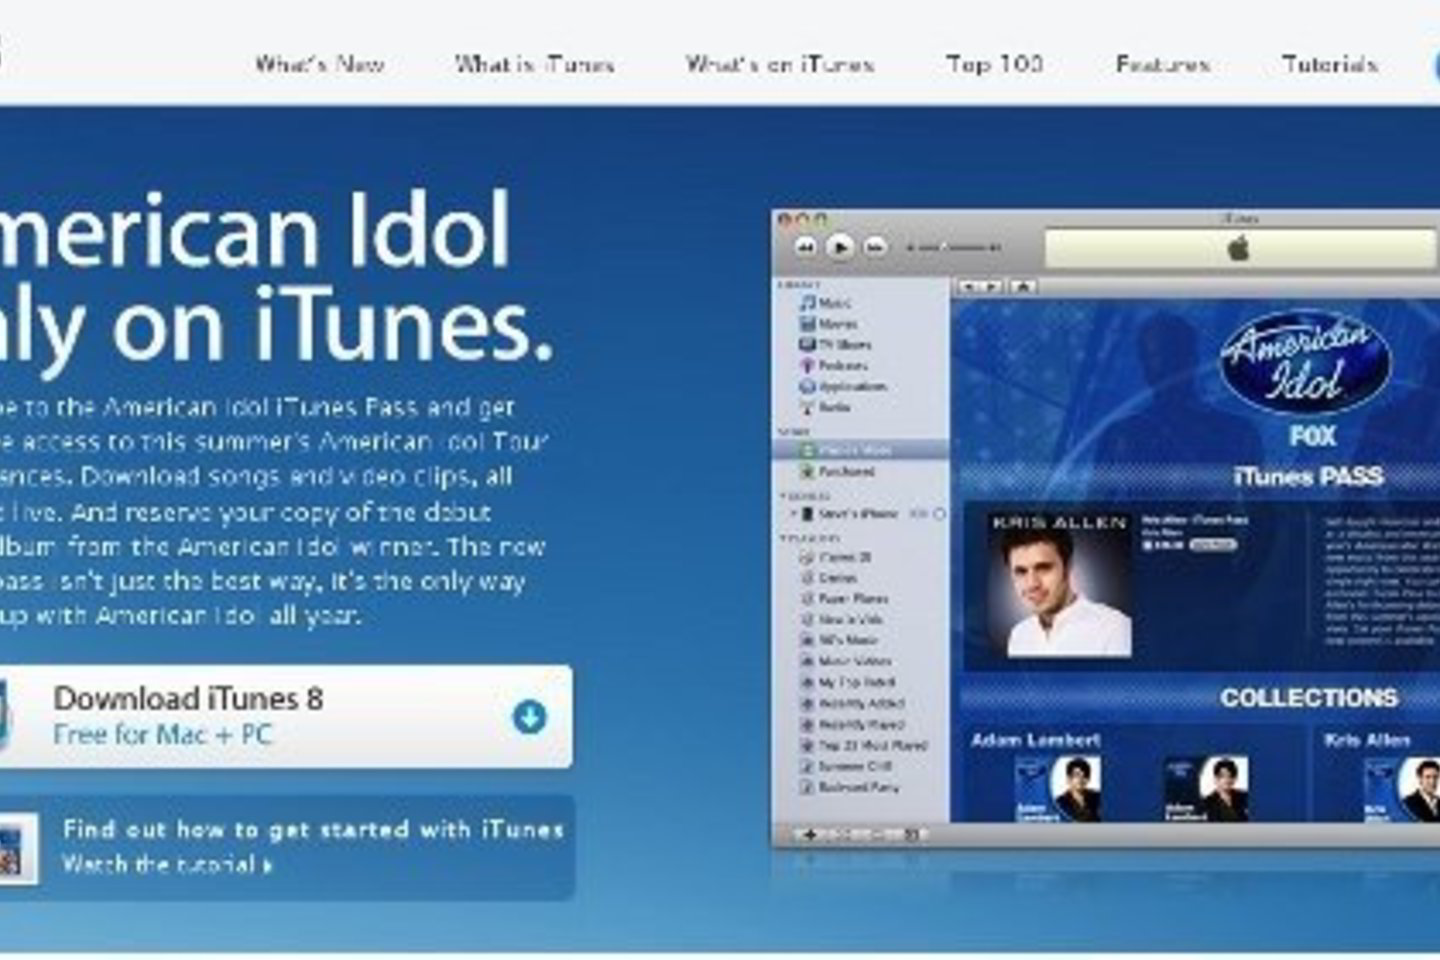
Task: Click the first Adam Lambert collection thumbnail
Action: tap(1058, 789)
